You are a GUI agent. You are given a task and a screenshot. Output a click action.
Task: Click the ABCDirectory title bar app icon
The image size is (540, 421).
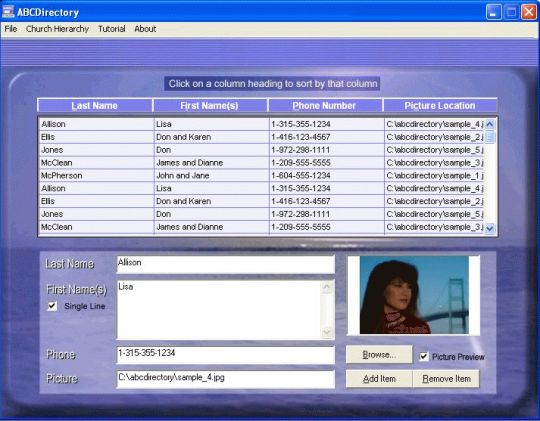[x=8, y=12]
